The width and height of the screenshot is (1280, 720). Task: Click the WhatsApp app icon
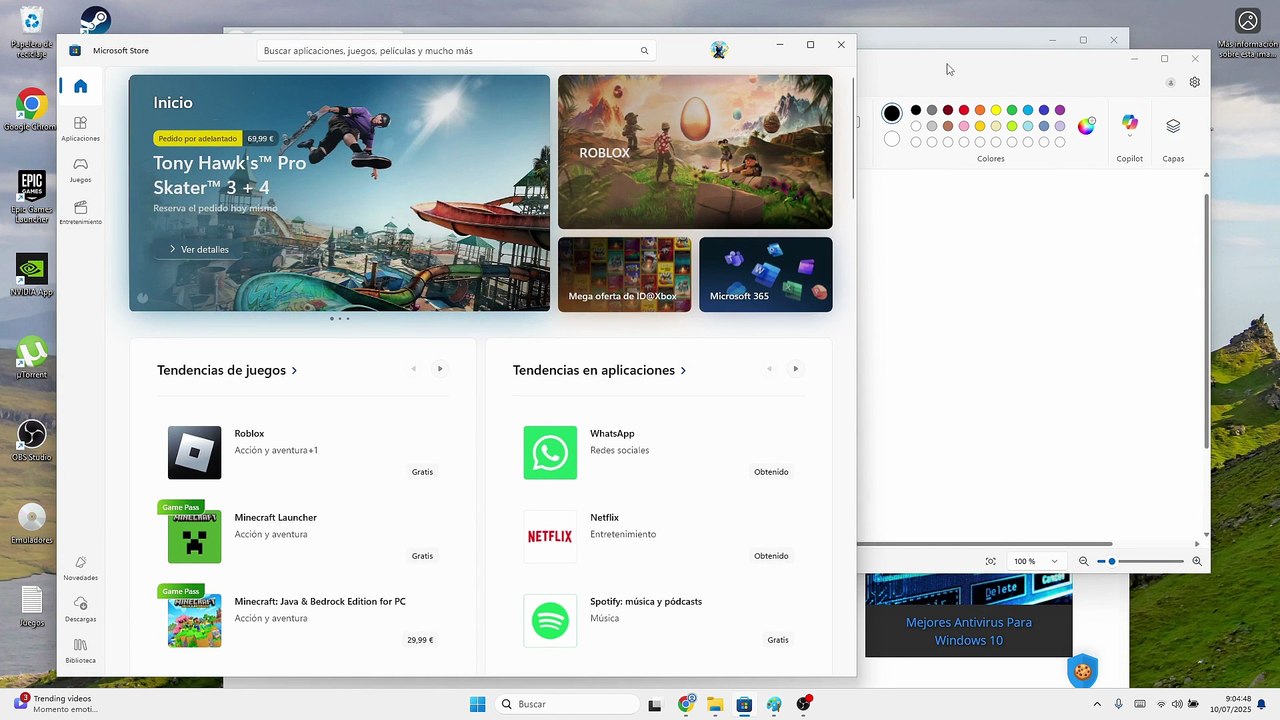click(550, 452)
